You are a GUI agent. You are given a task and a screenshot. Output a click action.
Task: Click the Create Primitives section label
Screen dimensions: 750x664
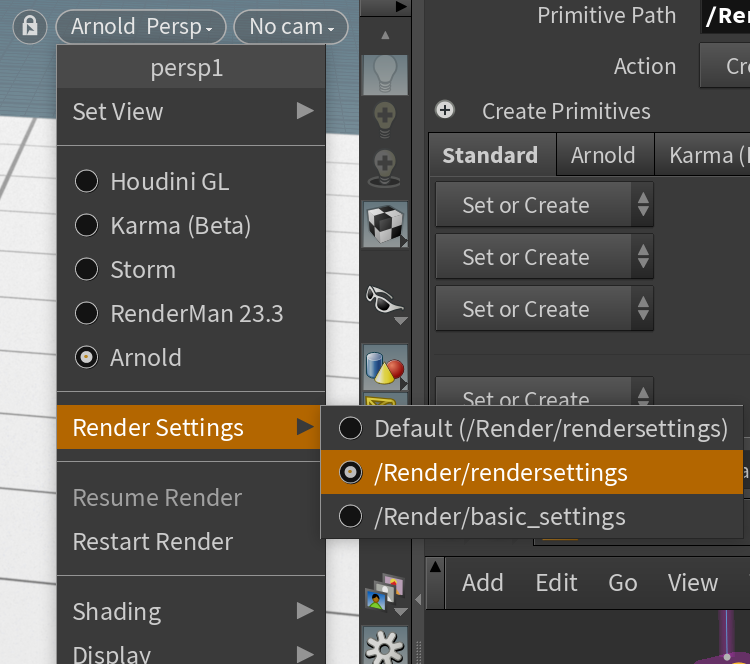click(x=566, y=111)
